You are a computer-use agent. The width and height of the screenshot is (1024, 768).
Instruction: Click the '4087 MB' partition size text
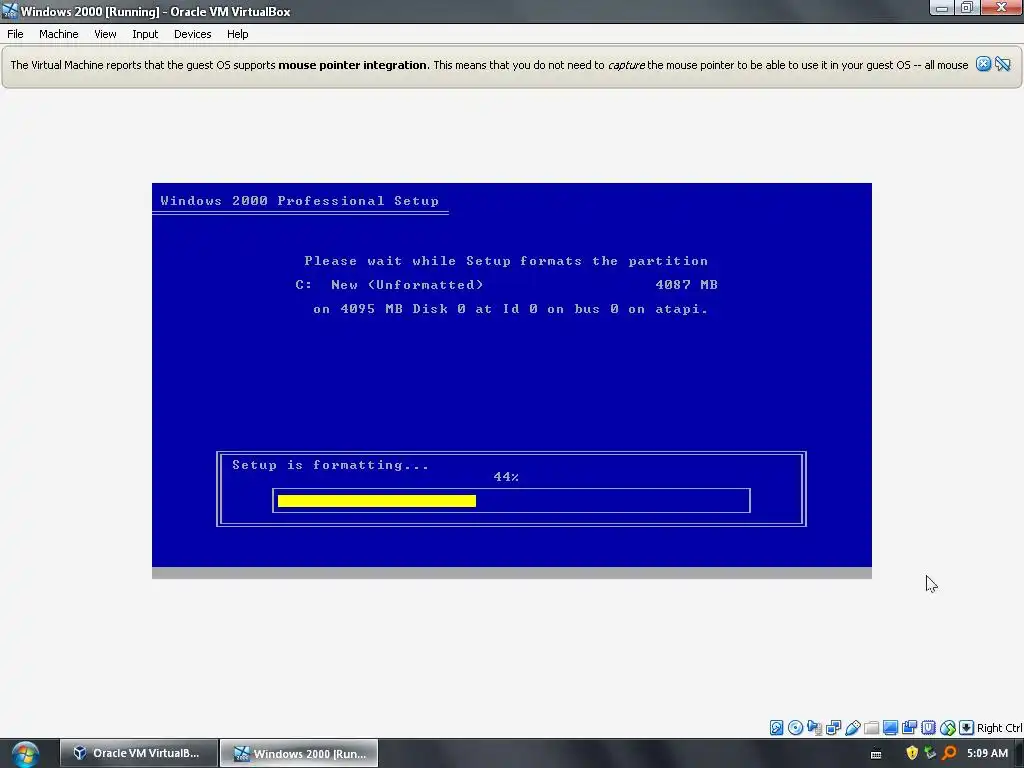pyautogui.click(x=686, y=285)
